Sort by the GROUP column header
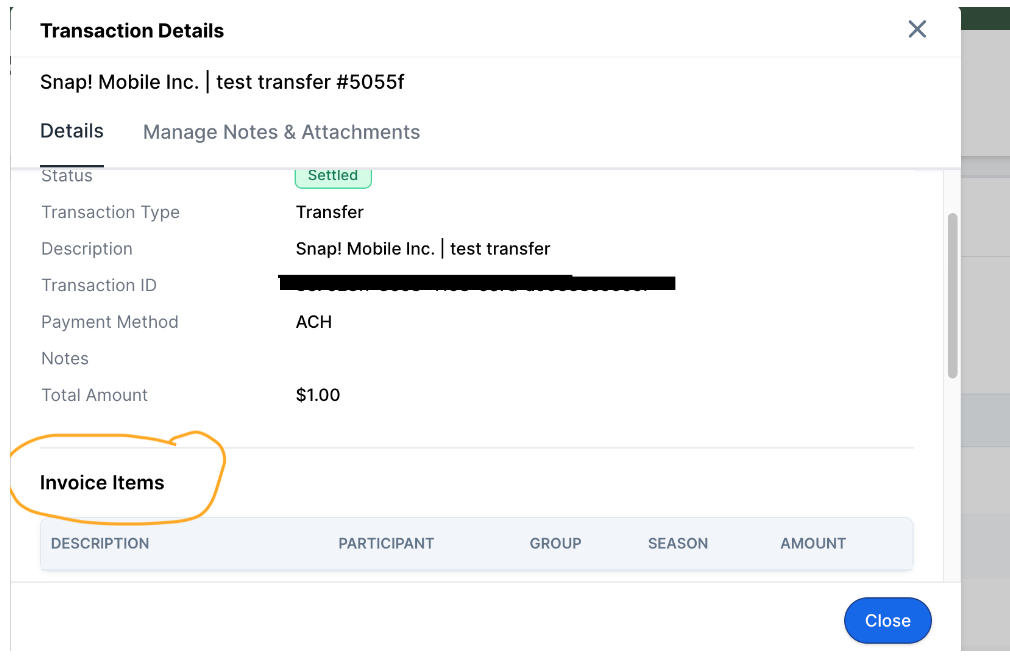 coord(555,543)
